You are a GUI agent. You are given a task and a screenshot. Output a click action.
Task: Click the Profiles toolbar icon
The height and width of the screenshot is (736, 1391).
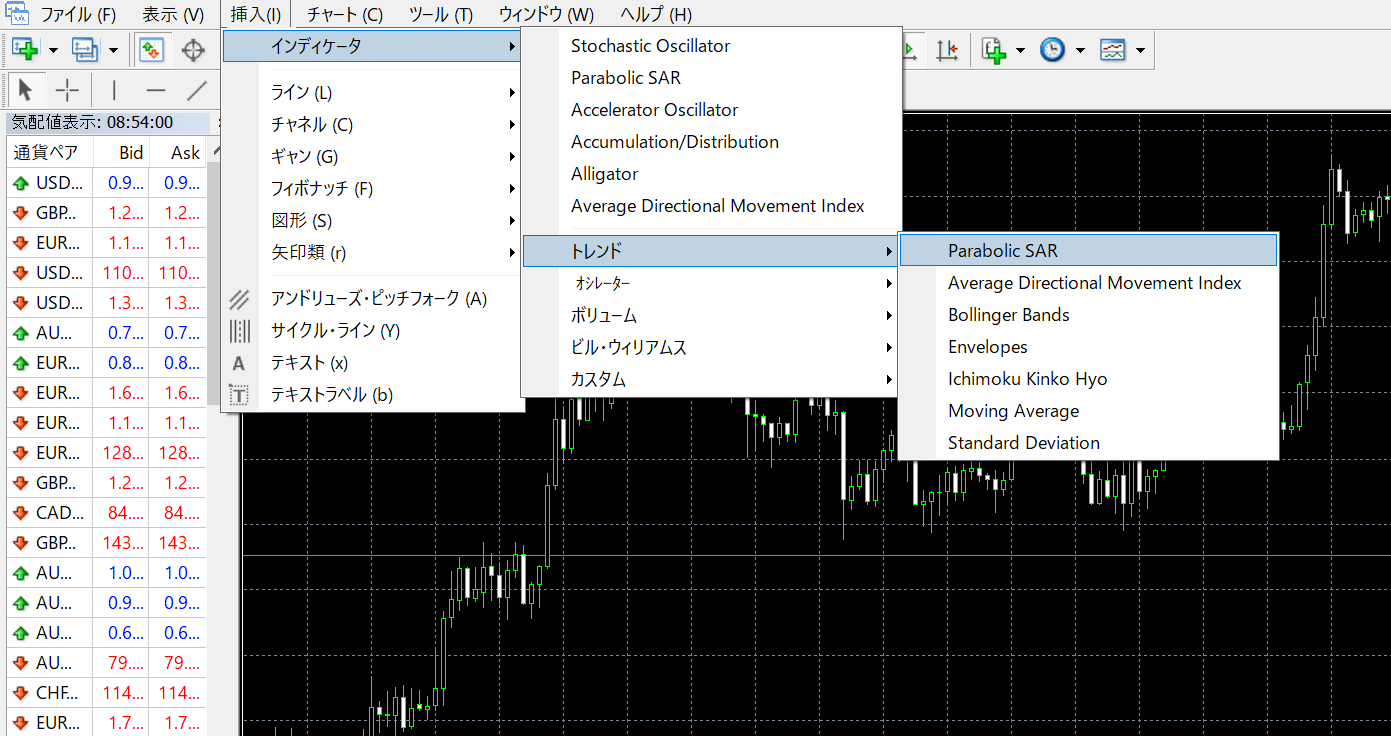[85, 50]
